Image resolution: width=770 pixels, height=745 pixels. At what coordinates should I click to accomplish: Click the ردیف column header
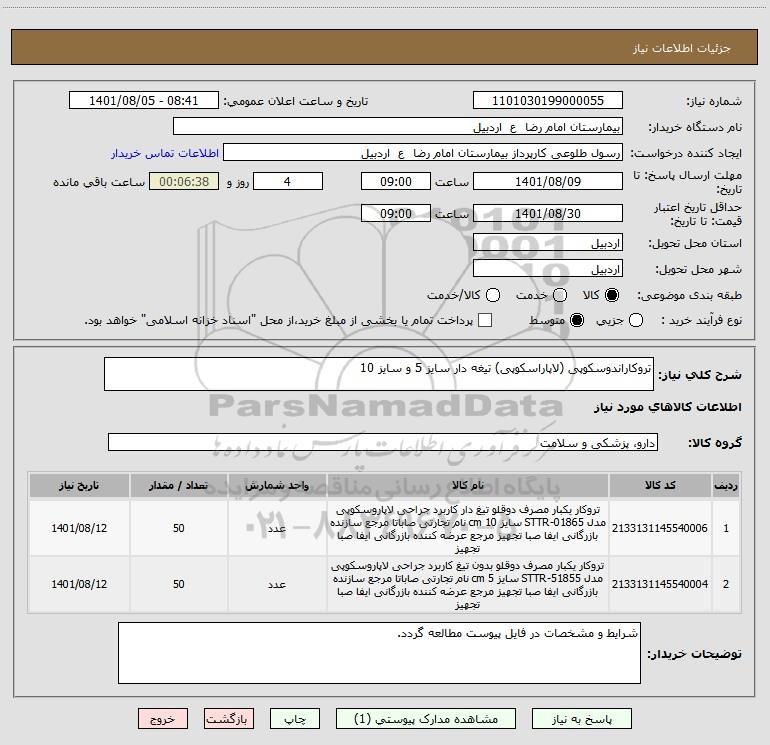pos(726,485)
